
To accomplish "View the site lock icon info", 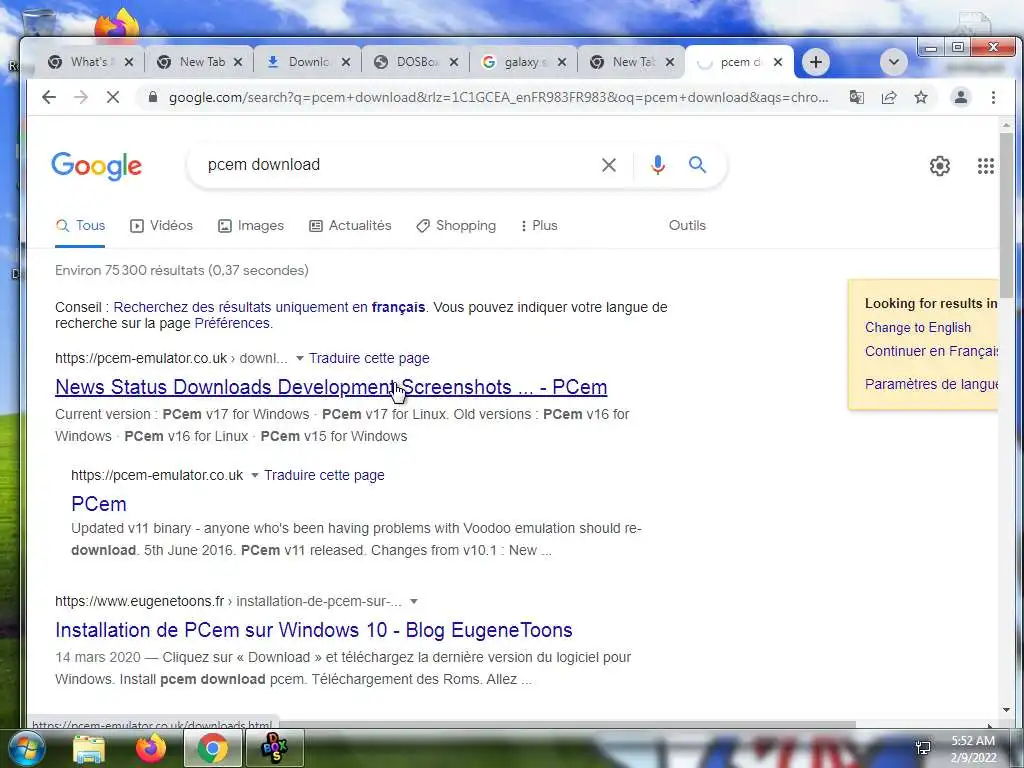I will (153, 97).
